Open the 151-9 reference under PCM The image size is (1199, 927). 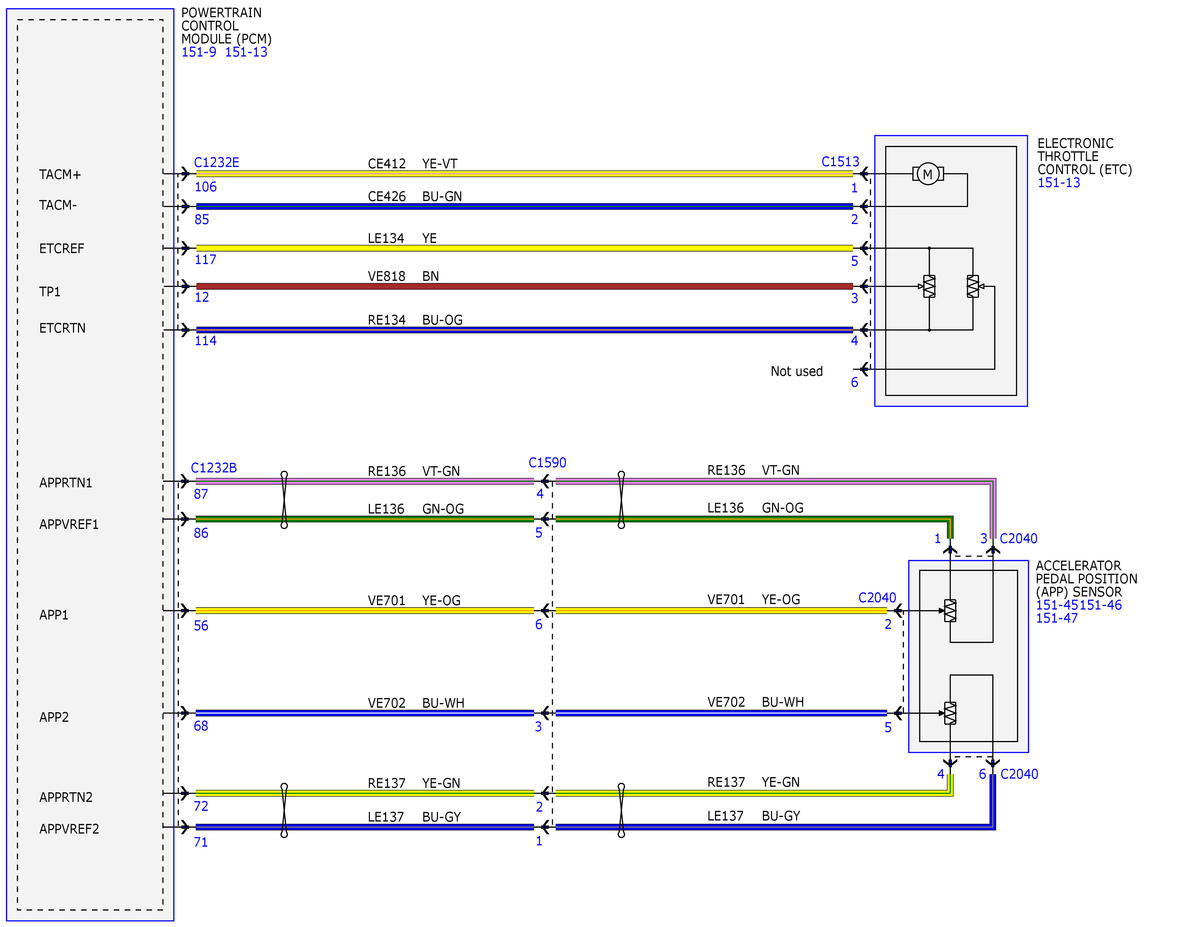point(199,52)
